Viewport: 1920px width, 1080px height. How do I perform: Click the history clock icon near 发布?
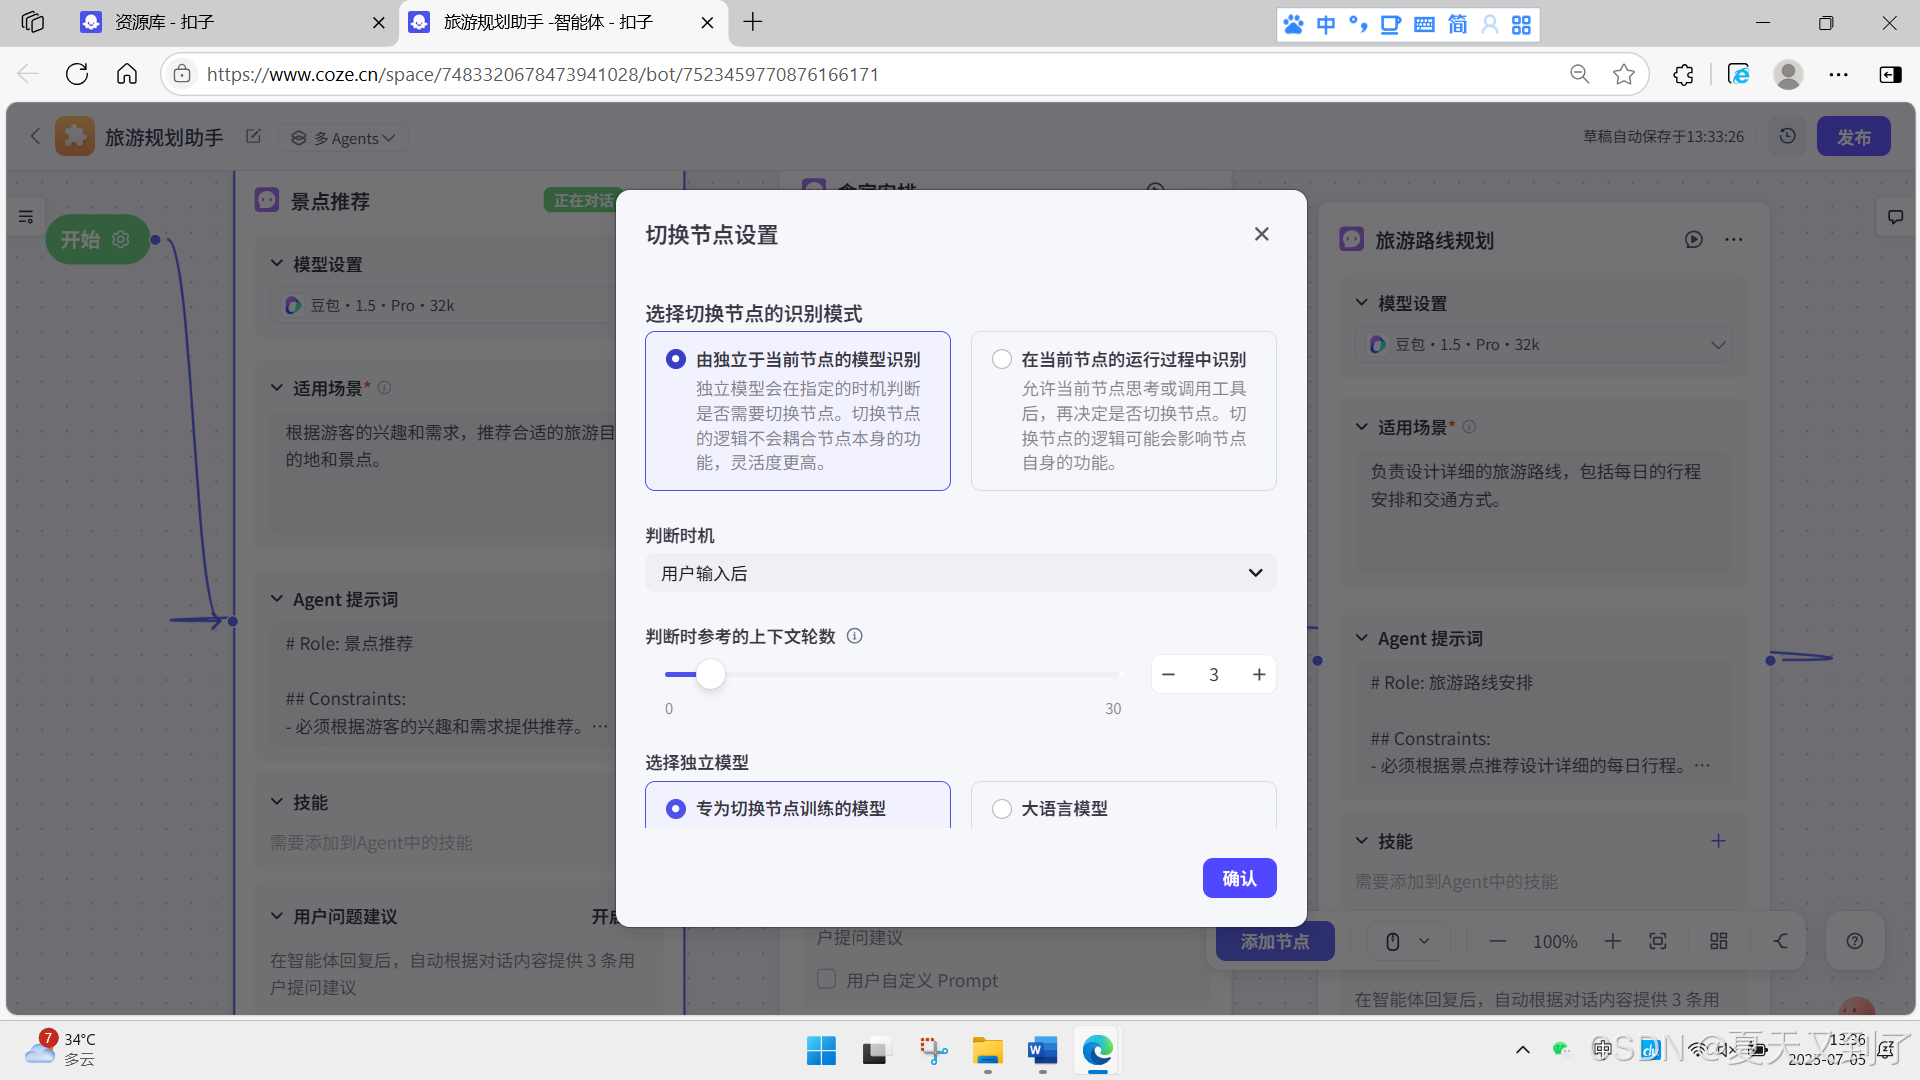1787,136
